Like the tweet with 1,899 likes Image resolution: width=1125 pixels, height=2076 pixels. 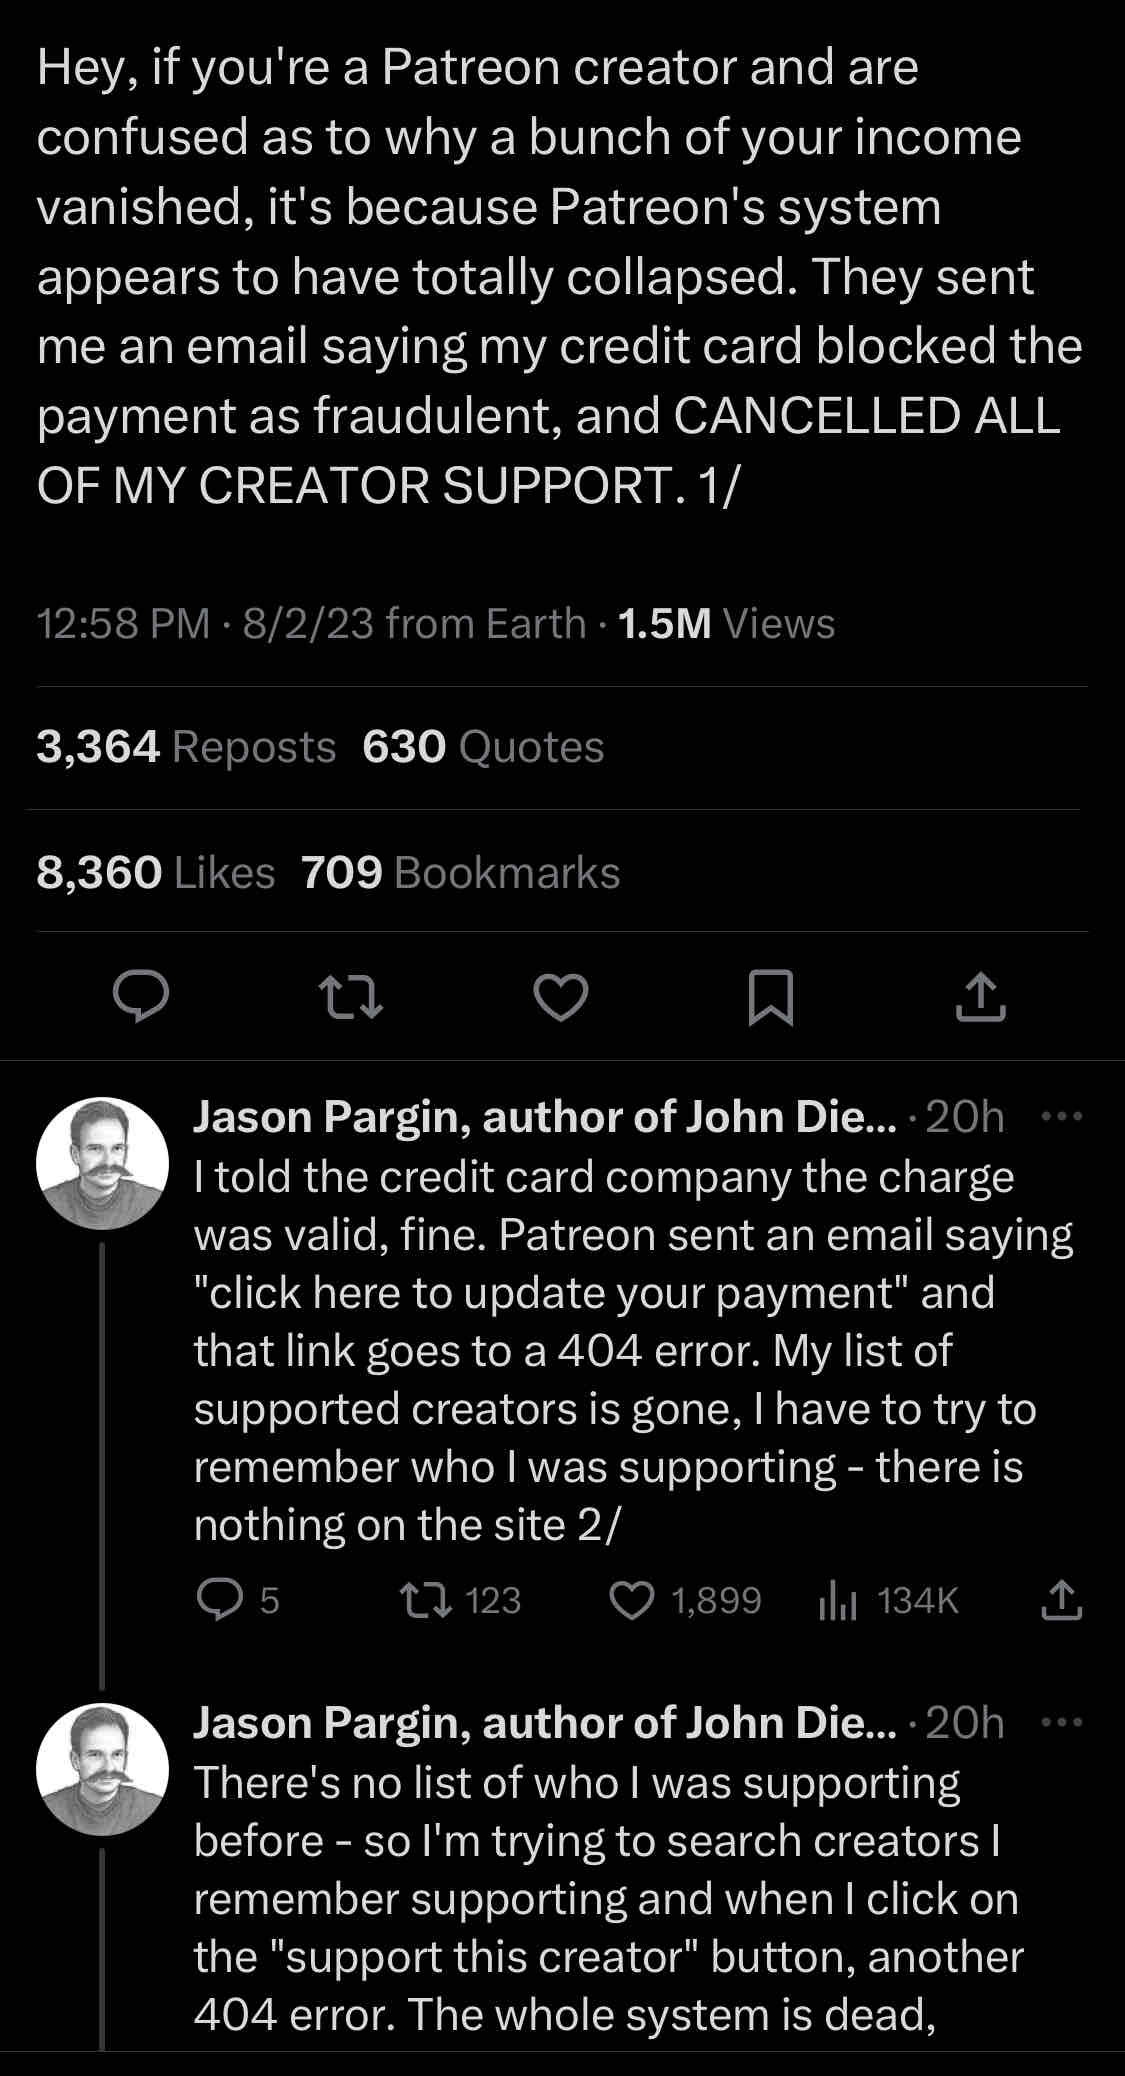point(632,1600)
